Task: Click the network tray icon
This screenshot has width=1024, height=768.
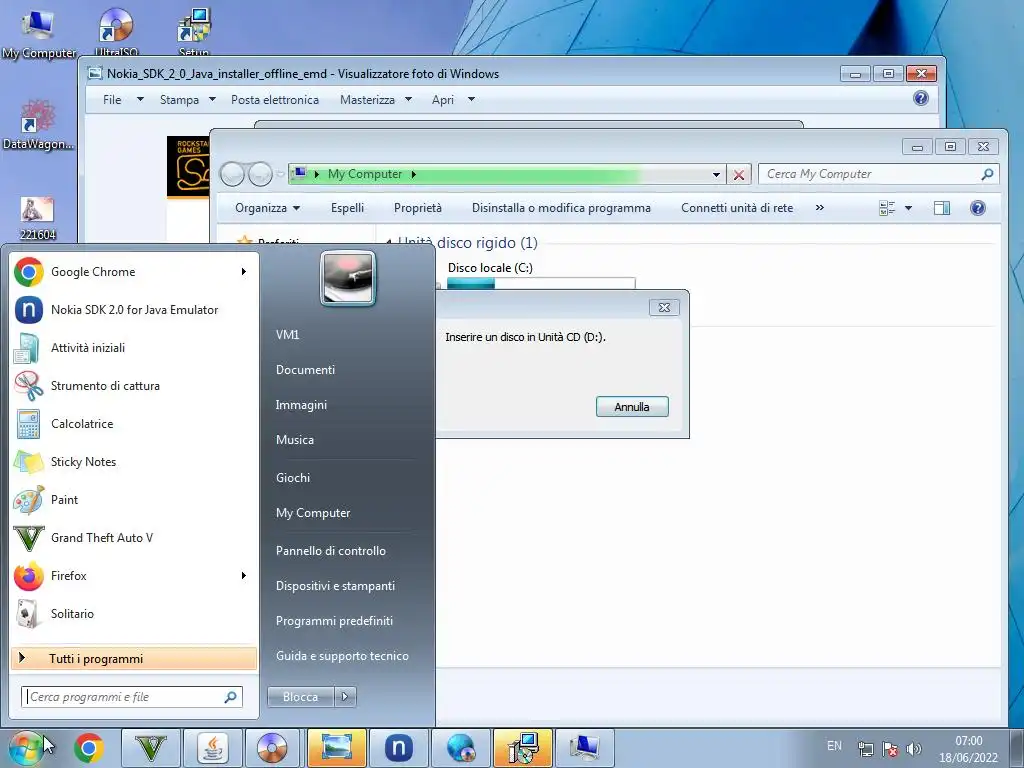Action: pos(865,749)
